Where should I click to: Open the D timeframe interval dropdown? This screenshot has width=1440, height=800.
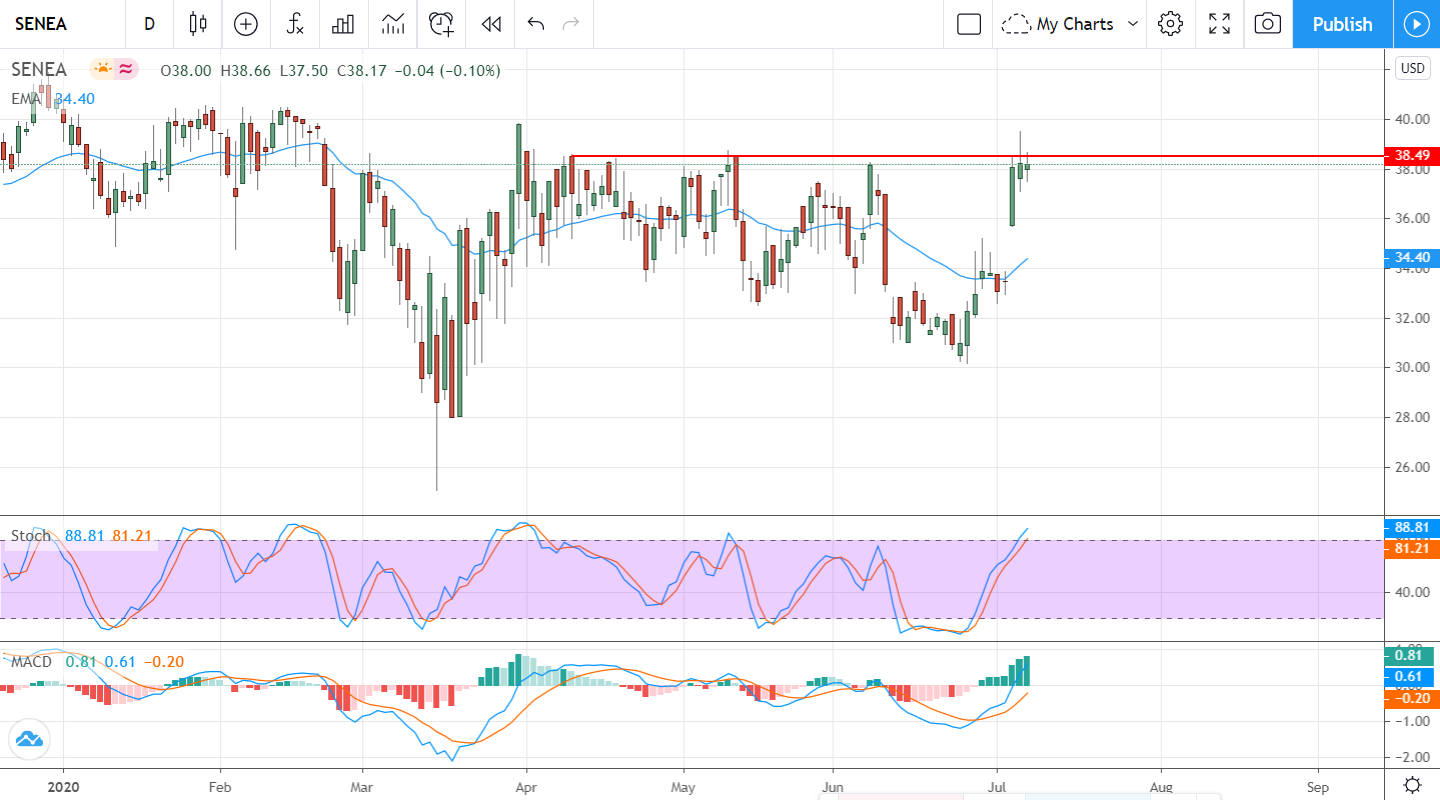(149, 24)
